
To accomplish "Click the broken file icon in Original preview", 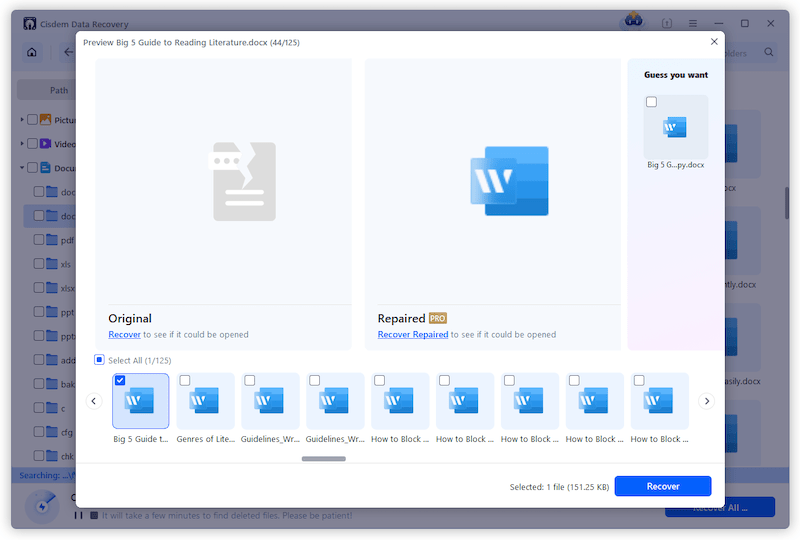I will click(244, 181).
